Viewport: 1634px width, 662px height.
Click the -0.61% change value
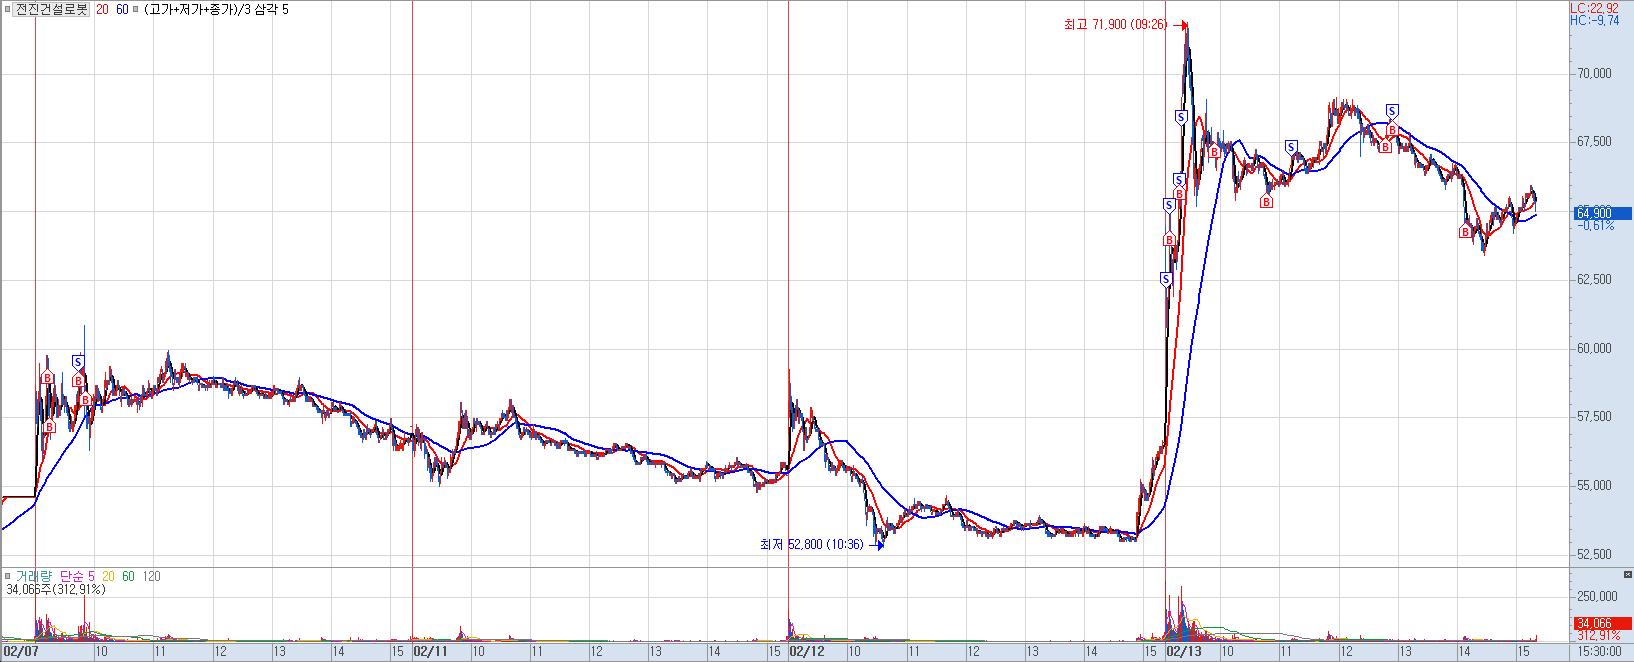coord(1594,225)
